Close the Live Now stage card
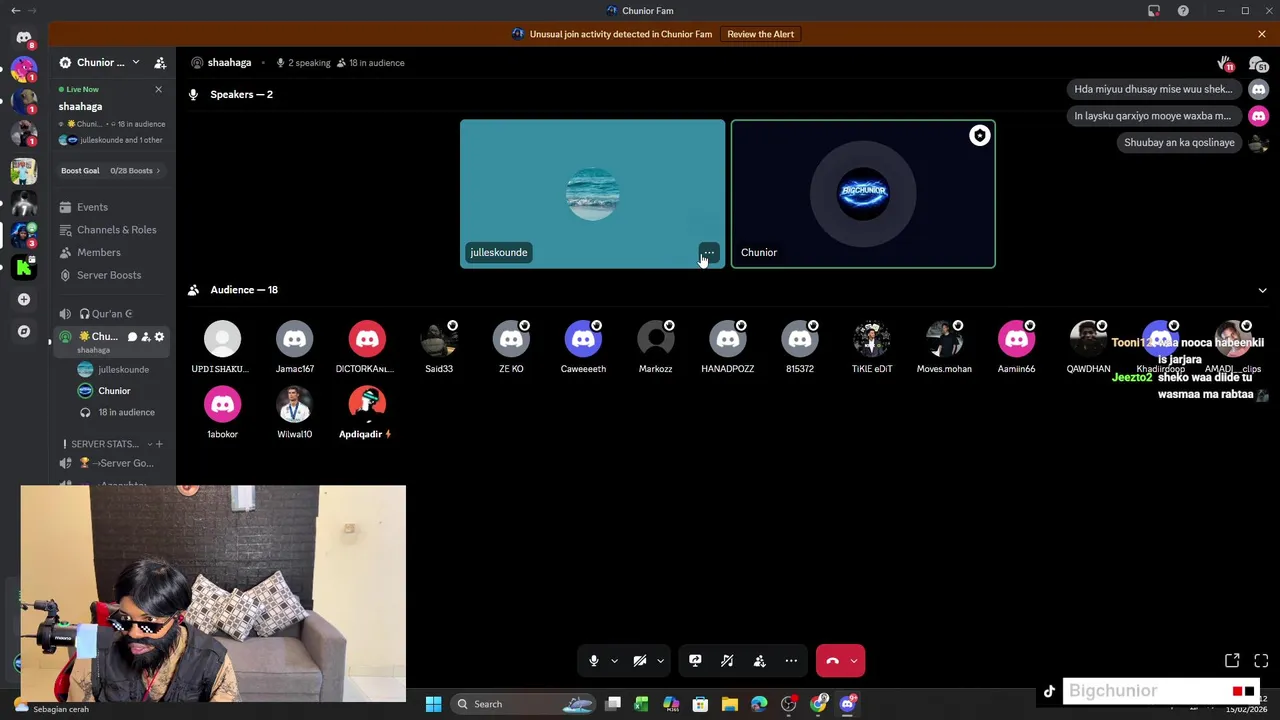1280x720 pixels. coord(158,89)
